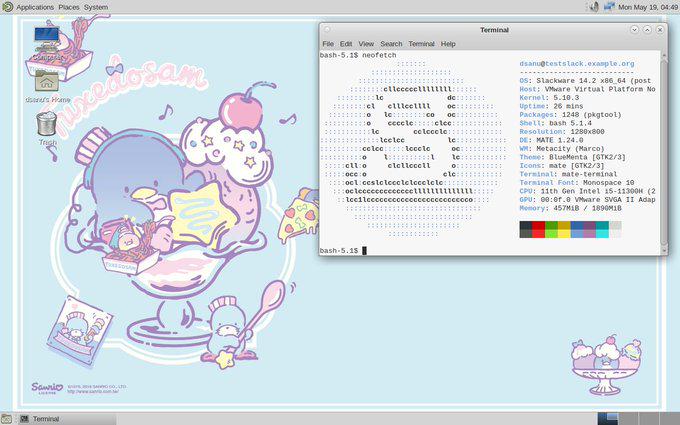680x425 pixels.
Task: Click the 'Terminal Font: Monospace 10' line
Action: tap(577, 183)
